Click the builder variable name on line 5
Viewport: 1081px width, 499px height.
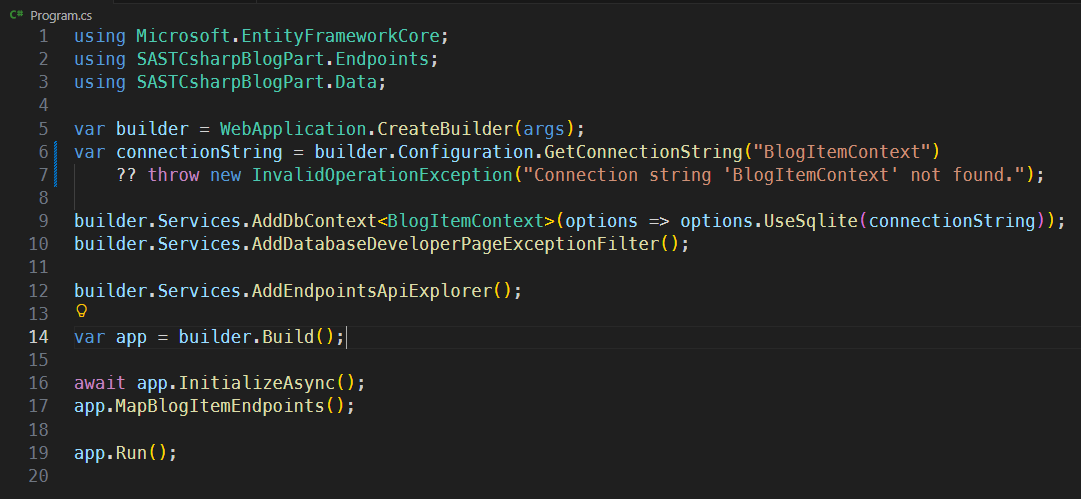(152, 129)
